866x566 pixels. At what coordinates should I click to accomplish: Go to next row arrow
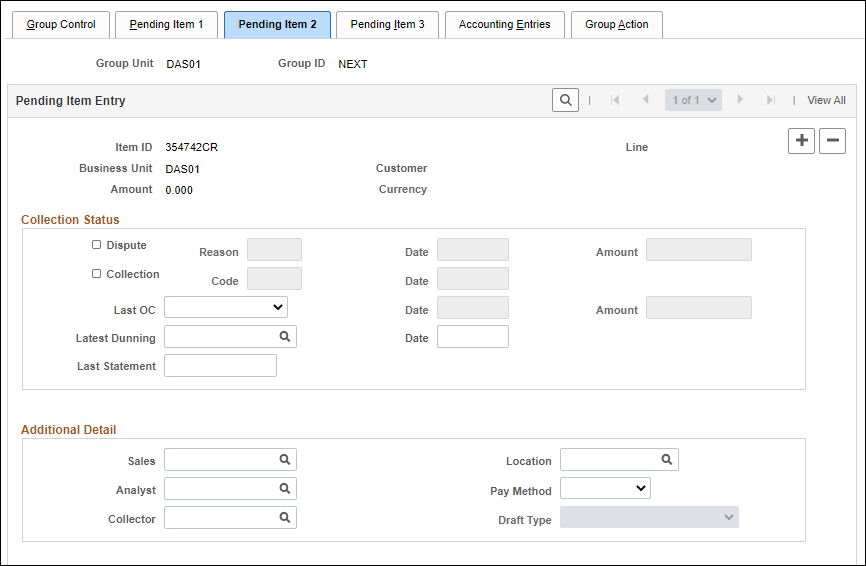(x=740, y=99)
